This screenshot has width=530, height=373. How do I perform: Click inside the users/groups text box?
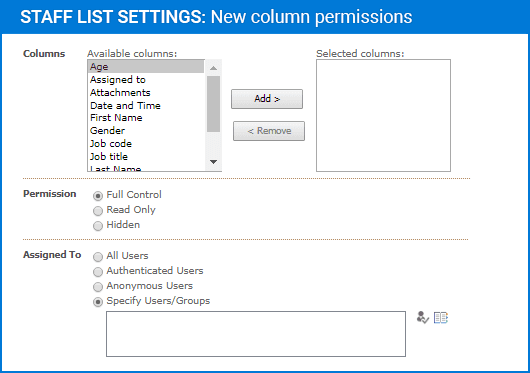coord(256,334)
